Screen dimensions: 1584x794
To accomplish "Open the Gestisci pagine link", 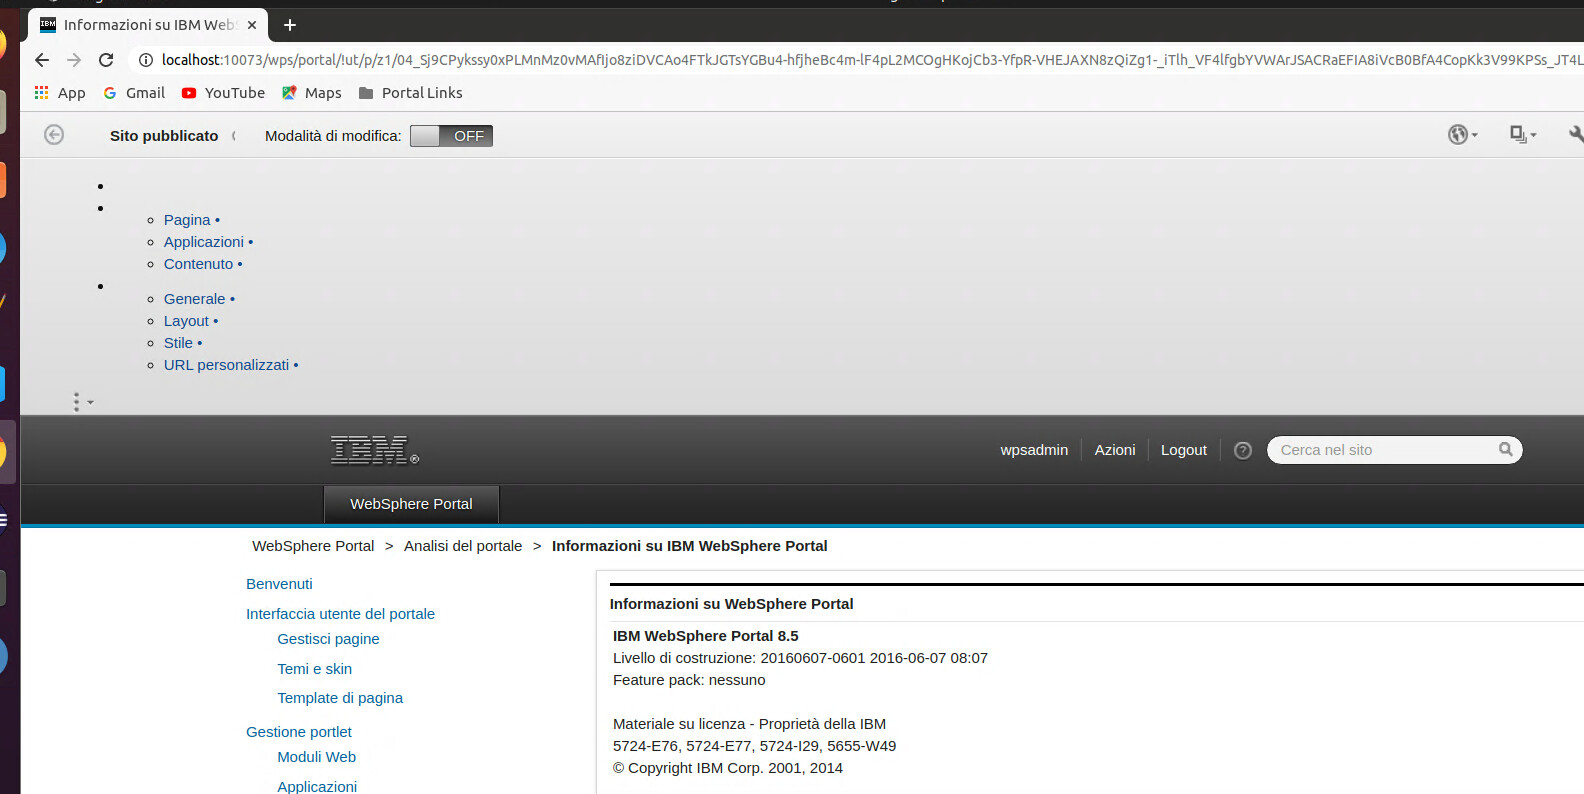I will (328, 639).
